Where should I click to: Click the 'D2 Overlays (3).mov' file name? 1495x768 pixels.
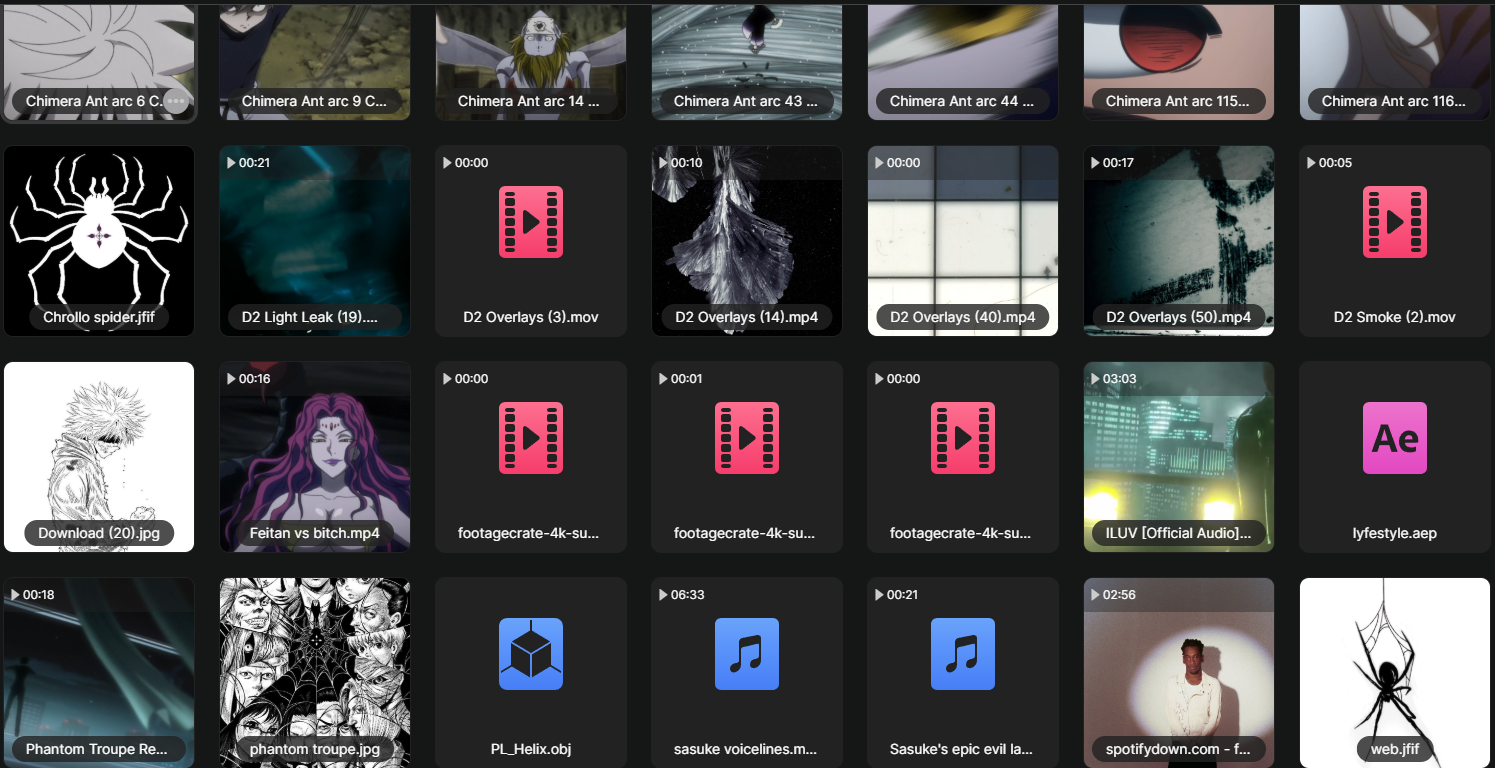[531, 317]
